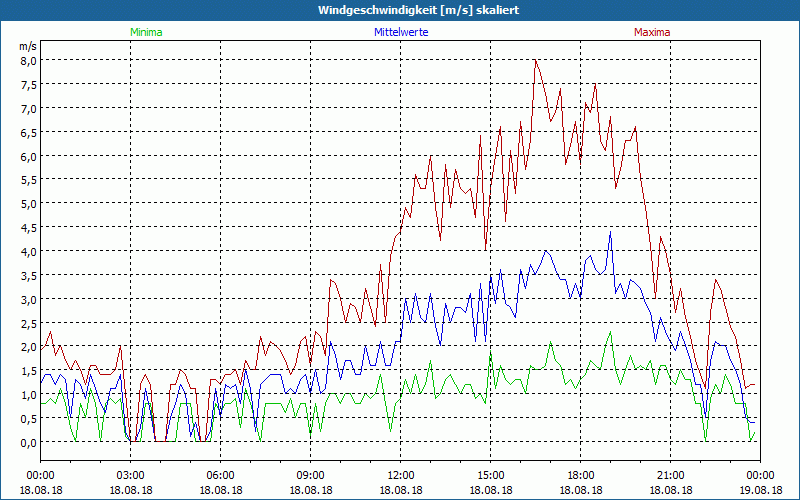Click the 3,0 y-axis value
Viewport: 800px width, 500px height.
29,299
